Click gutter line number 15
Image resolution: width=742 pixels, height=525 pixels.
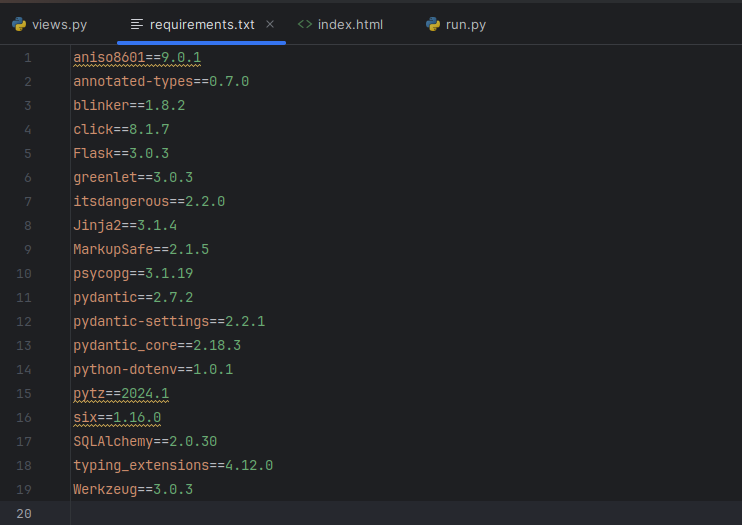[24, 393]
